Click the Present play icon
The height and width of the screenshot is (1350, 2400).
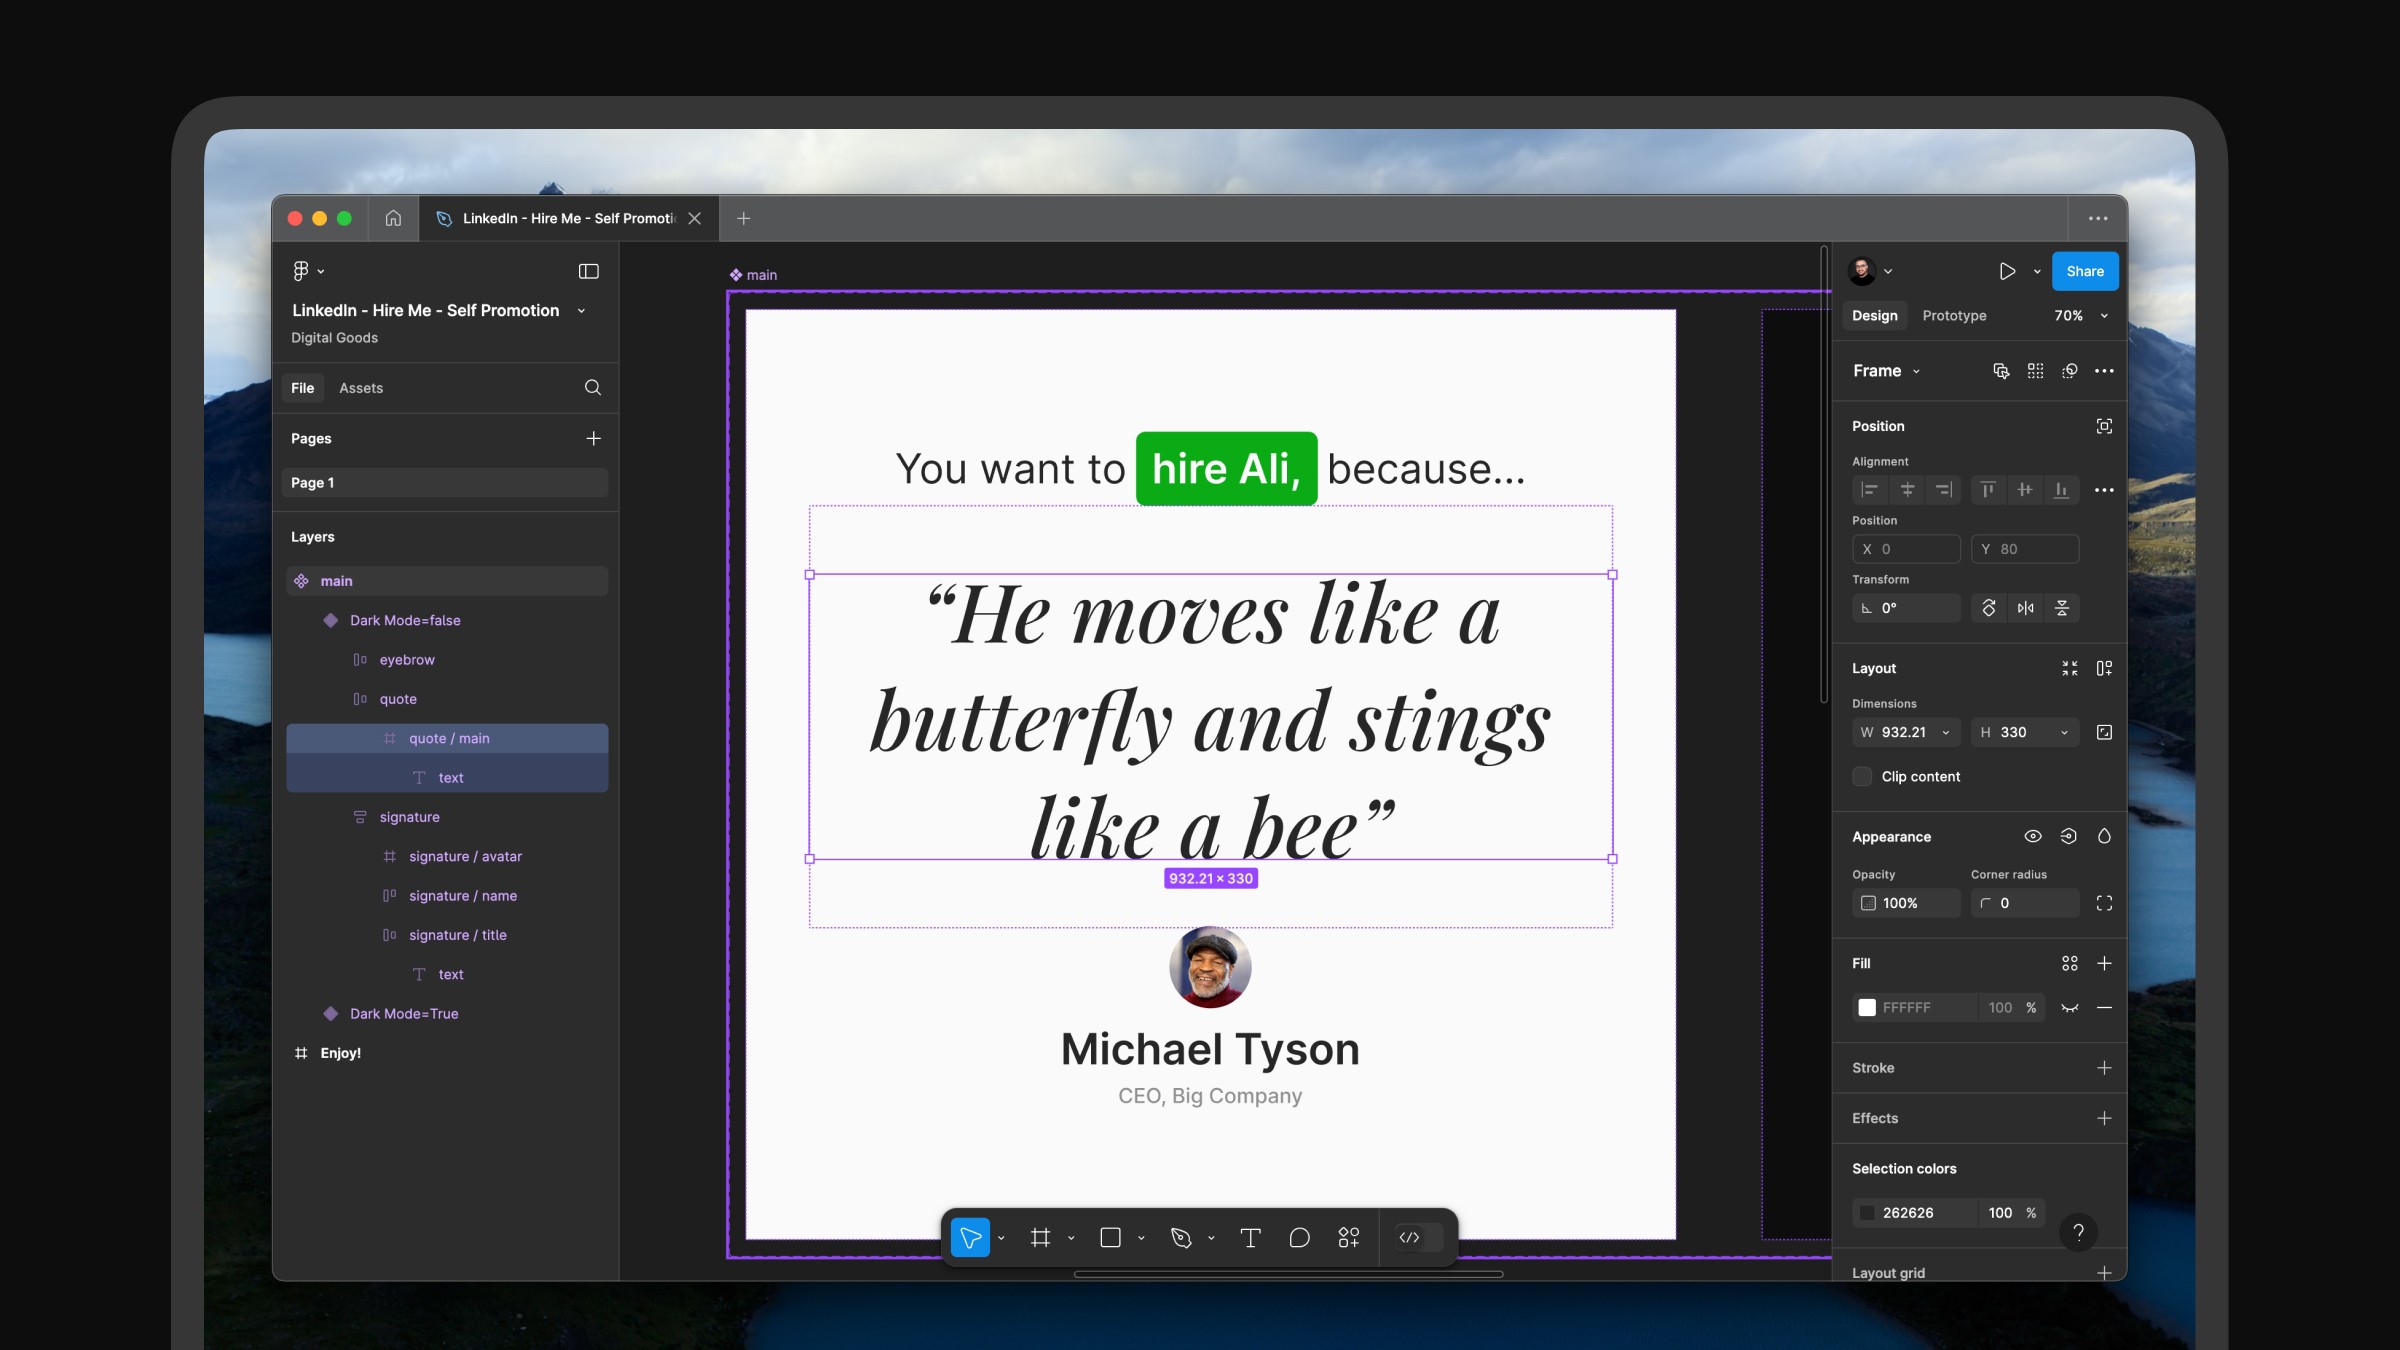pyautogui.click(x=2007, y=271)
